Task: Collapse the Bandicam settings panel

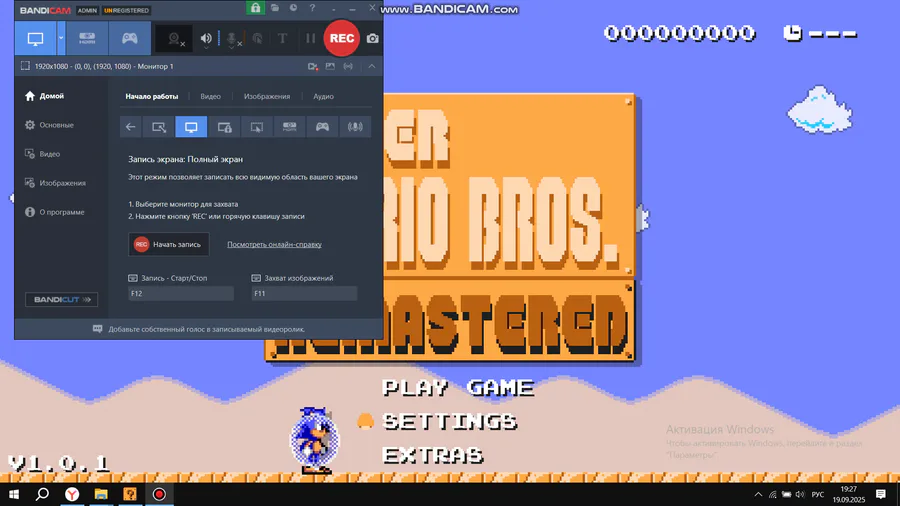Action: click(372, 67)
